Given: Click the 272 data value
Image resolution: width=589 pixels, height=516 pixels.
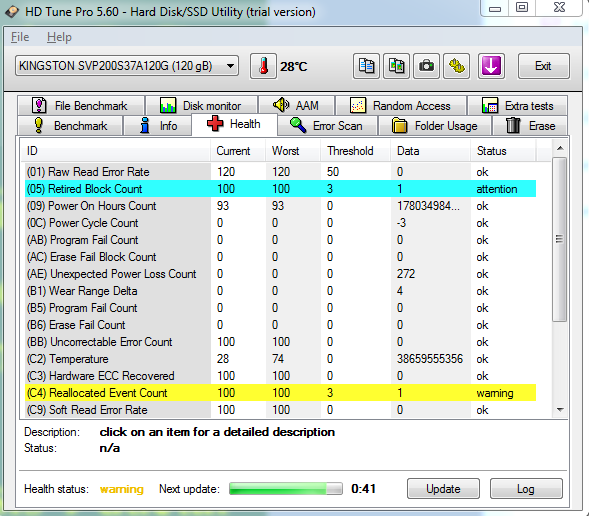Looking at the screenshot, I should click(406, 274).
